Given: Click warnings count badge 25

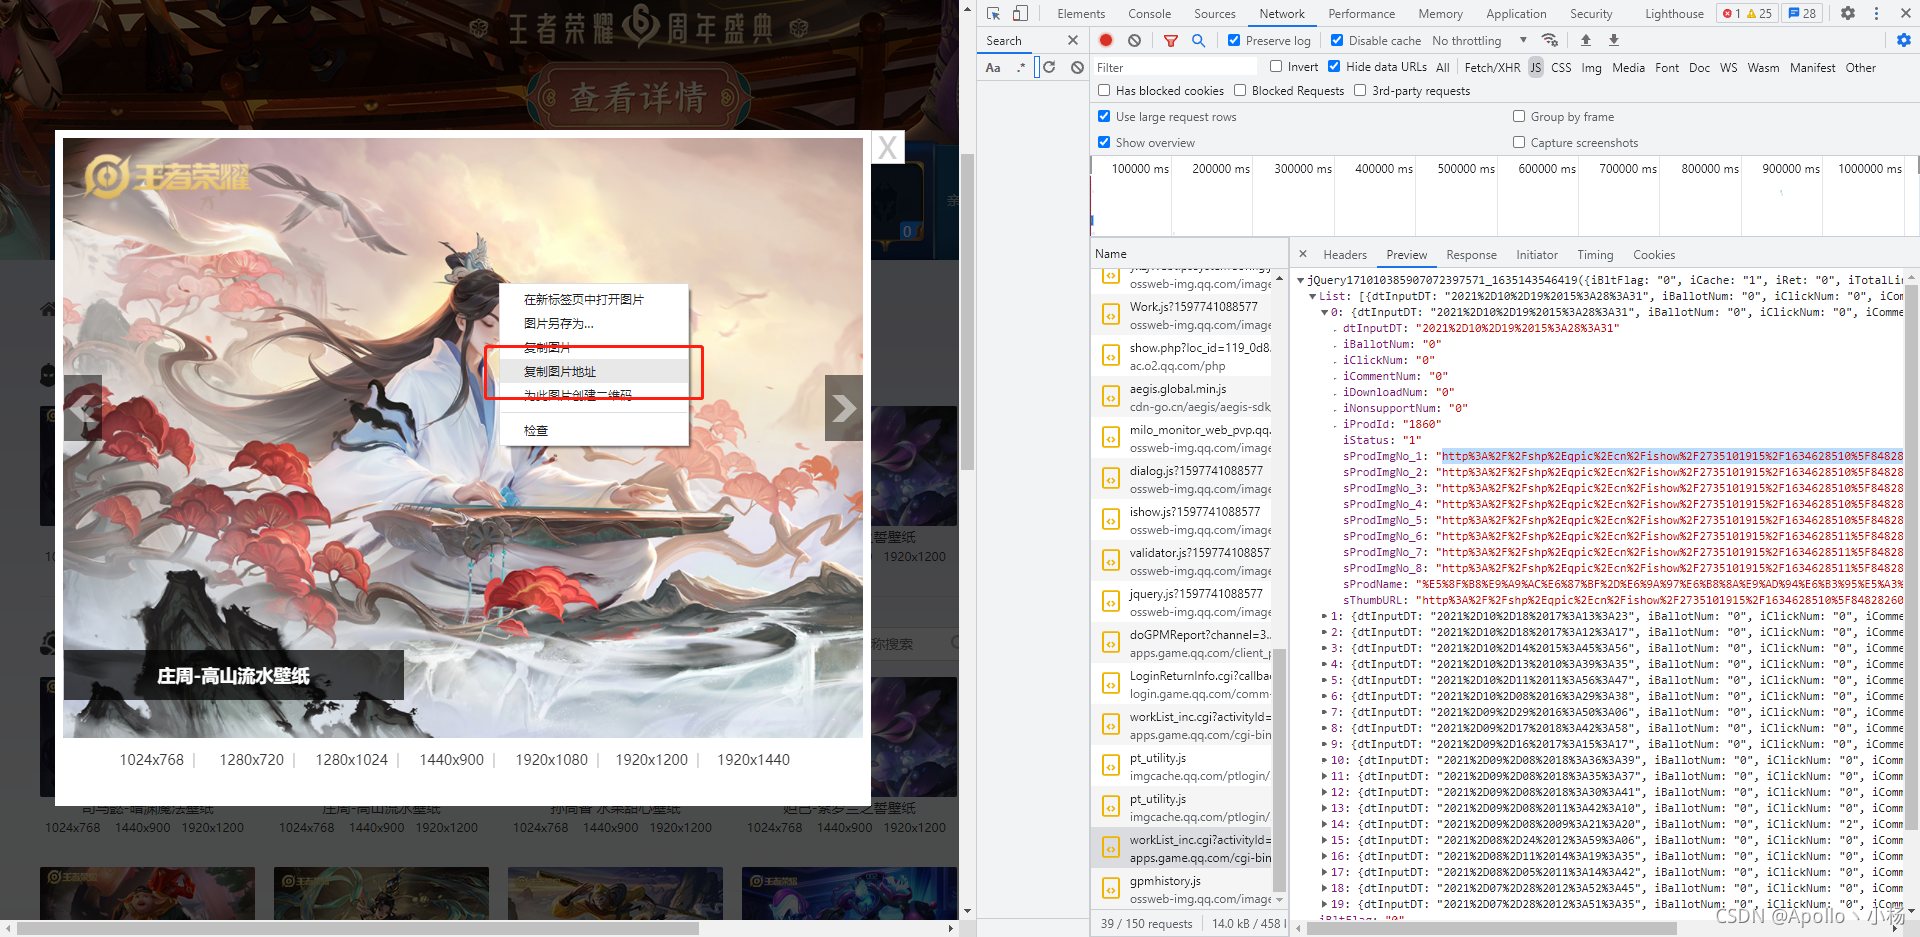Looking at the screenshot, I should [1759, 13].
